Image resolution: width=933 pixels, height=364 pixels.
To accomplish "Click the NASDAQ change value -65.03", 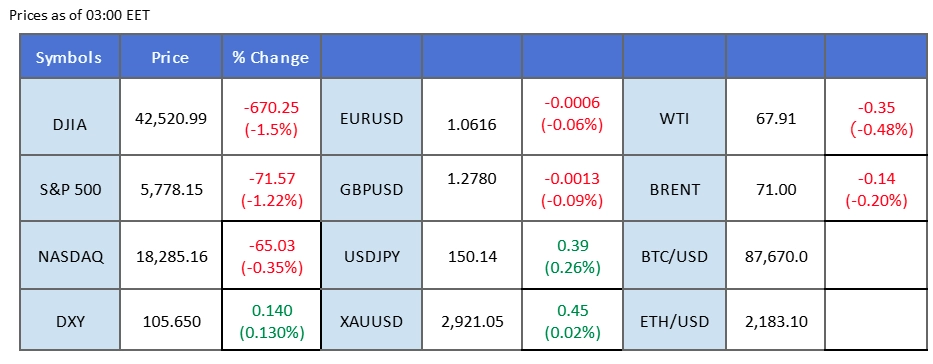I will pos(271,245).
